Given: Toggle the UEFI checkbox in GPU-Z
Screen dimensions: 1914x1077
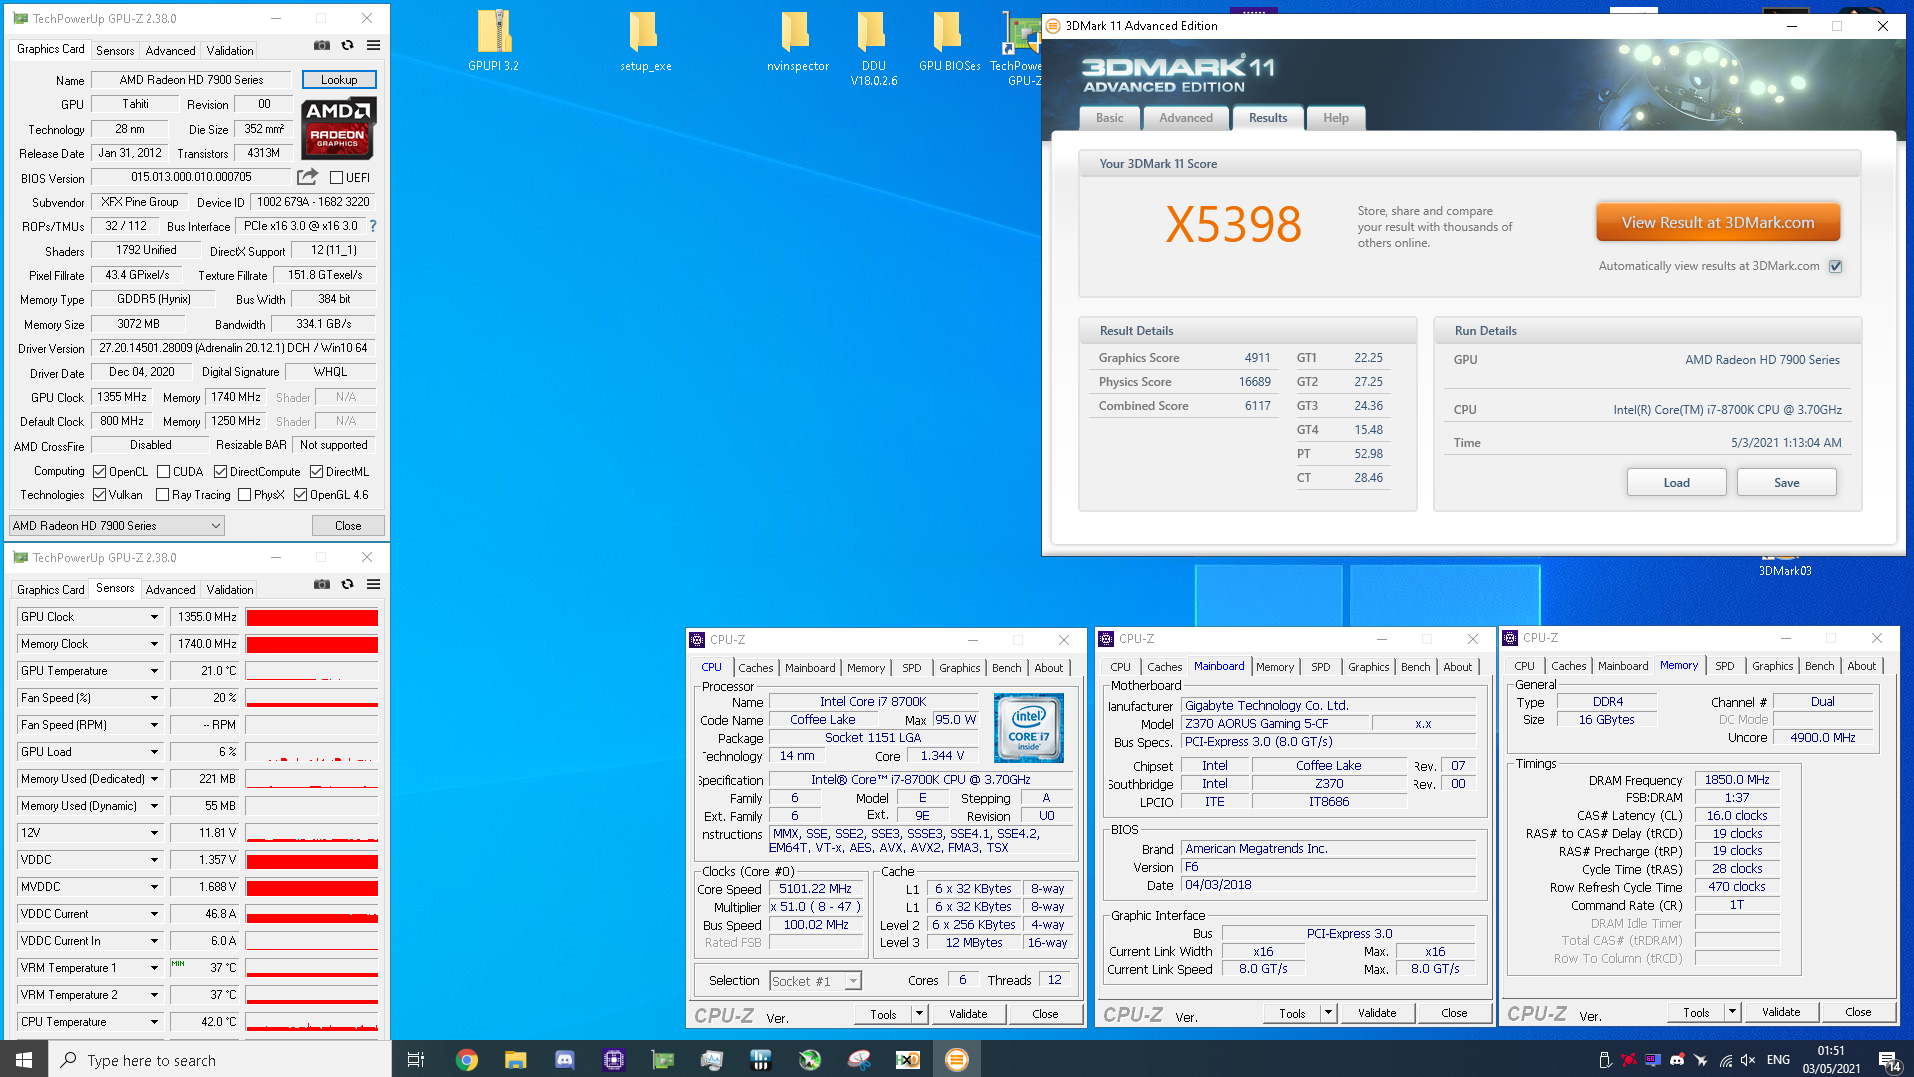Looking at the screenshot, I should click(x=337, y=178).
